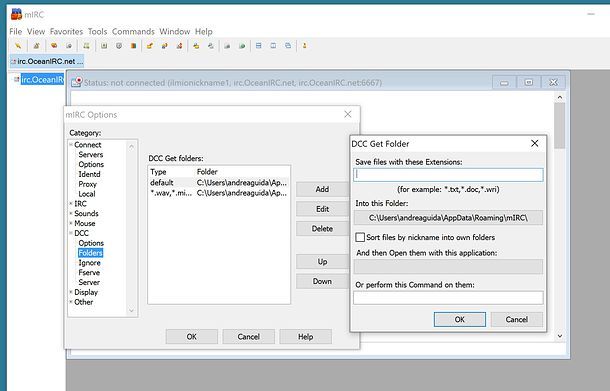610x391 pixels.
Task: Click the Cascade windows toolbar icon
Action: pos(288,46)
